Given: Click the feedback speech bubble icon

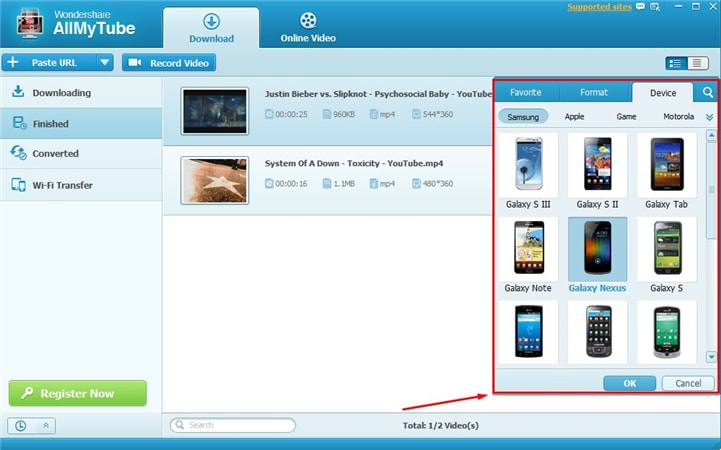Looking at the screenshot, I should (x=640, y=6).
